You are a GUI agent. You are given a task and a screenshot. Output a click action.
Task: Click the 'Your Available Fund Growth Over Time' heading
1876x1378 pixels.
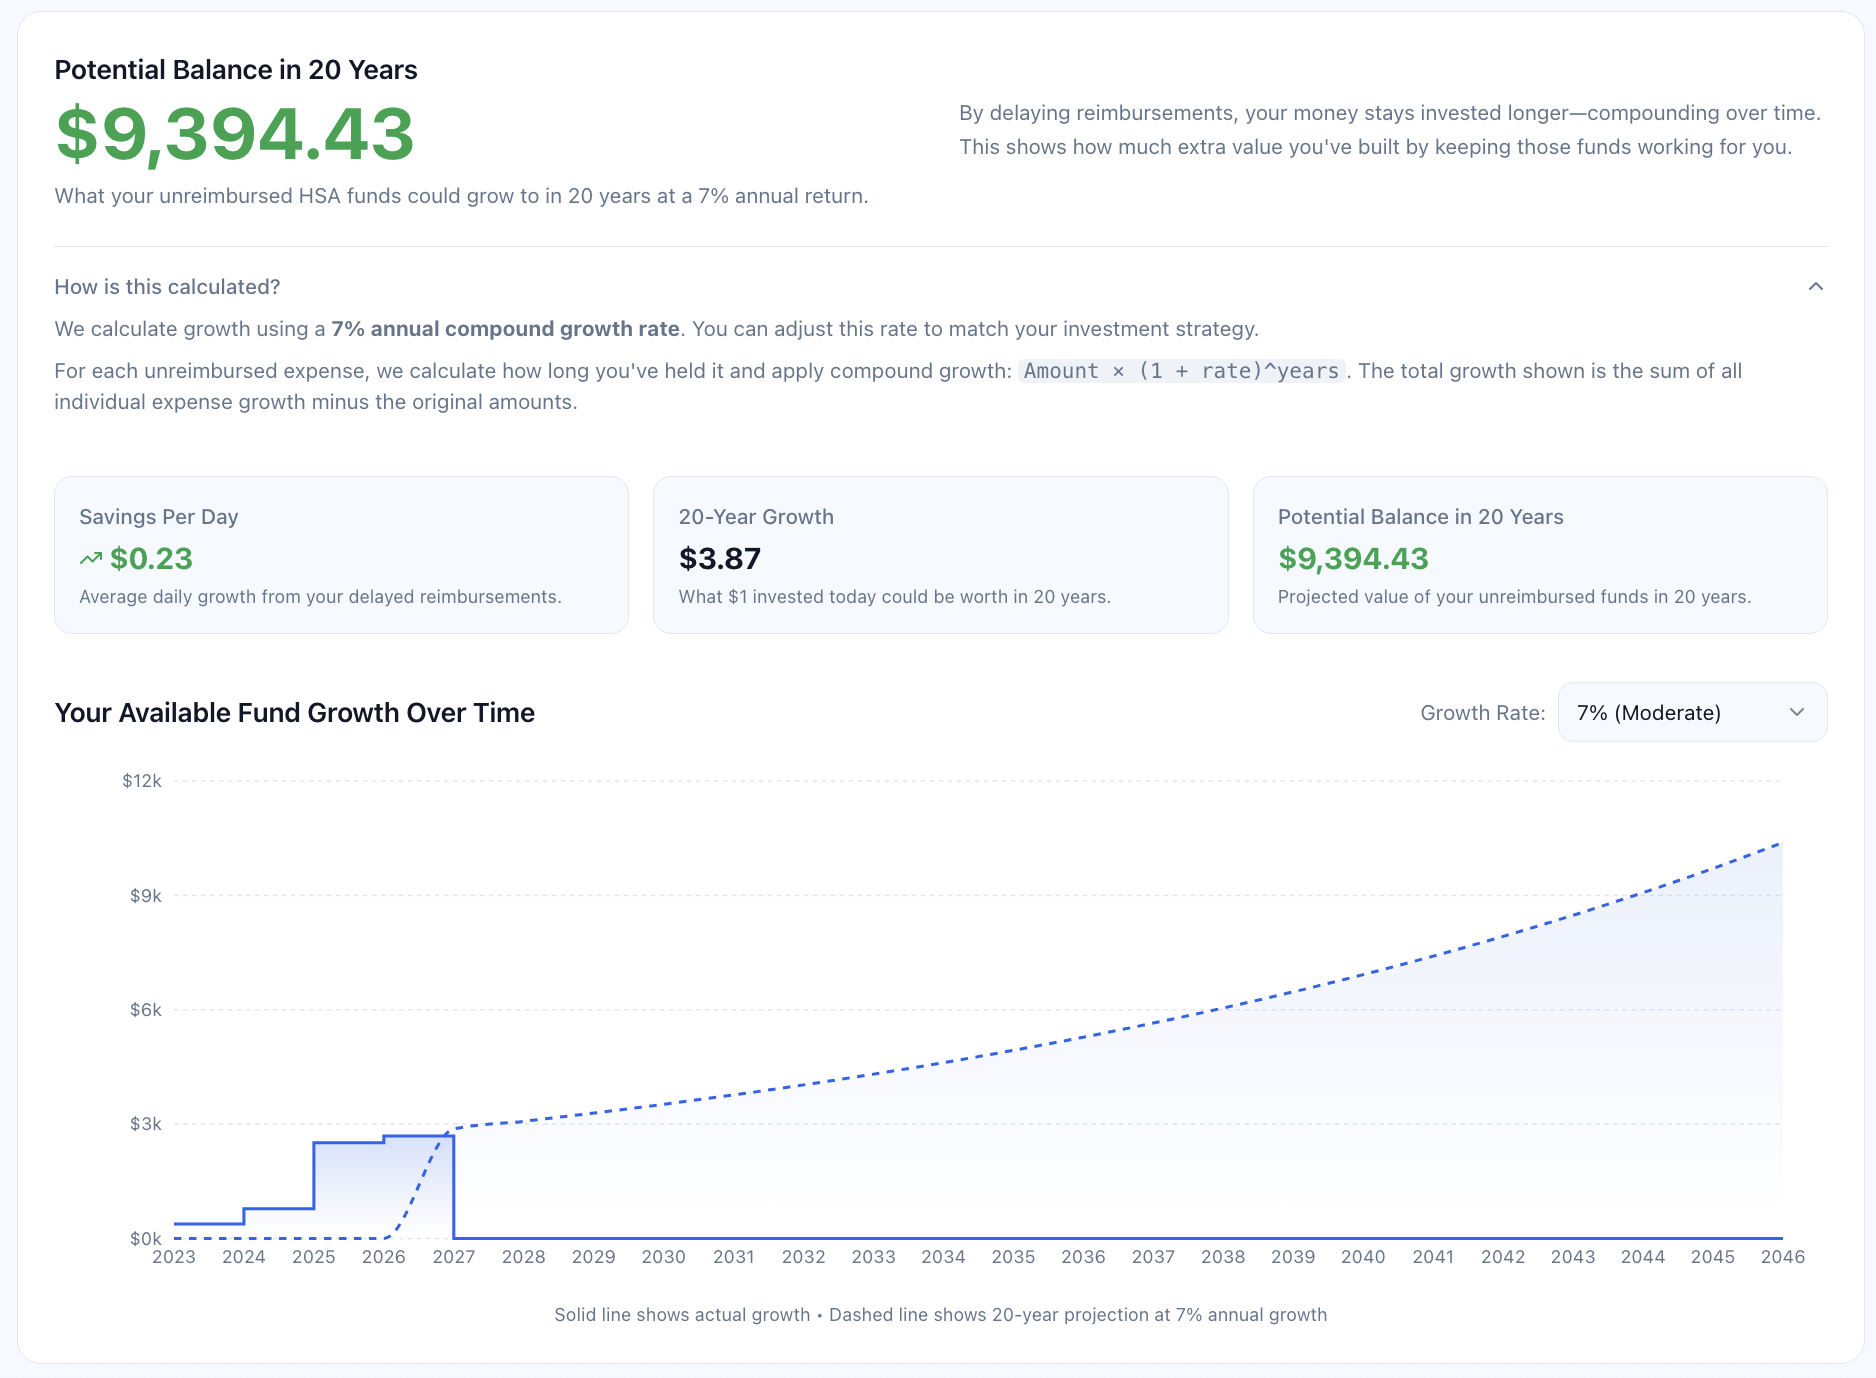pyautogui.click(x=295, y=713)
